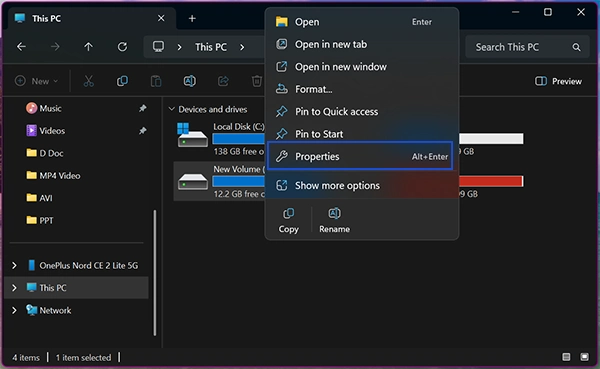This screenshot has height=369, width=600.
Task: Click the Rename icon in toolbar
Action: [189, 81]
